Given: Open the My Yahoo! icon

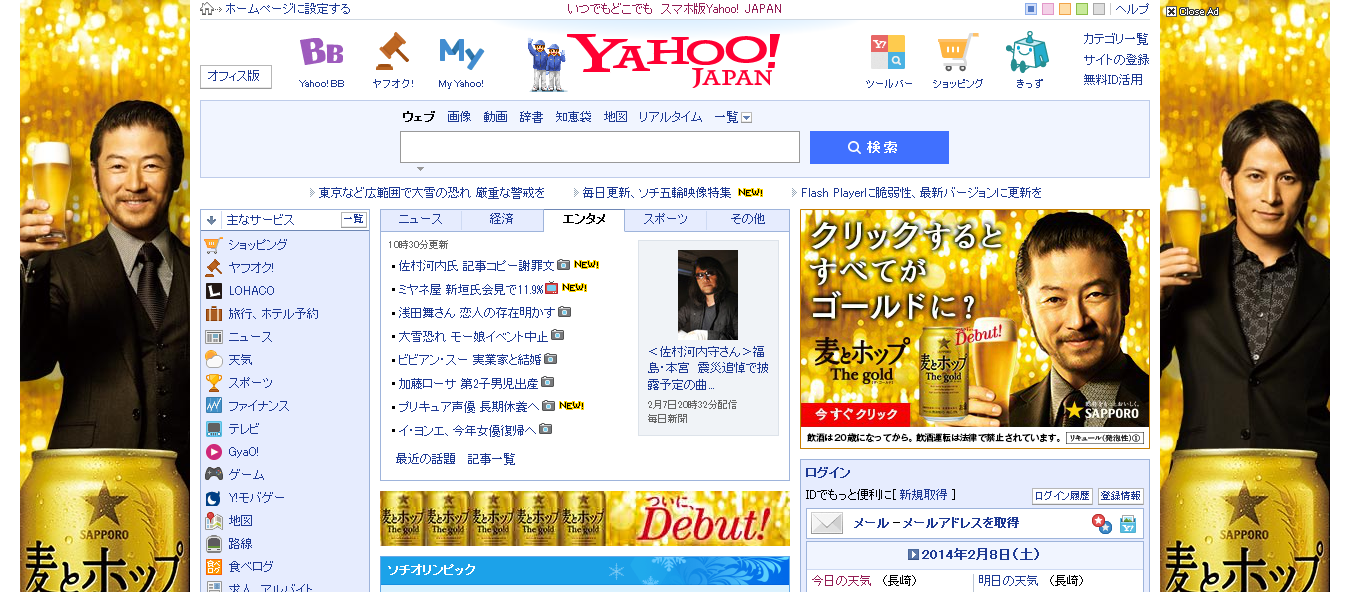Looking at the screenshot, I should tap(461, 52).
